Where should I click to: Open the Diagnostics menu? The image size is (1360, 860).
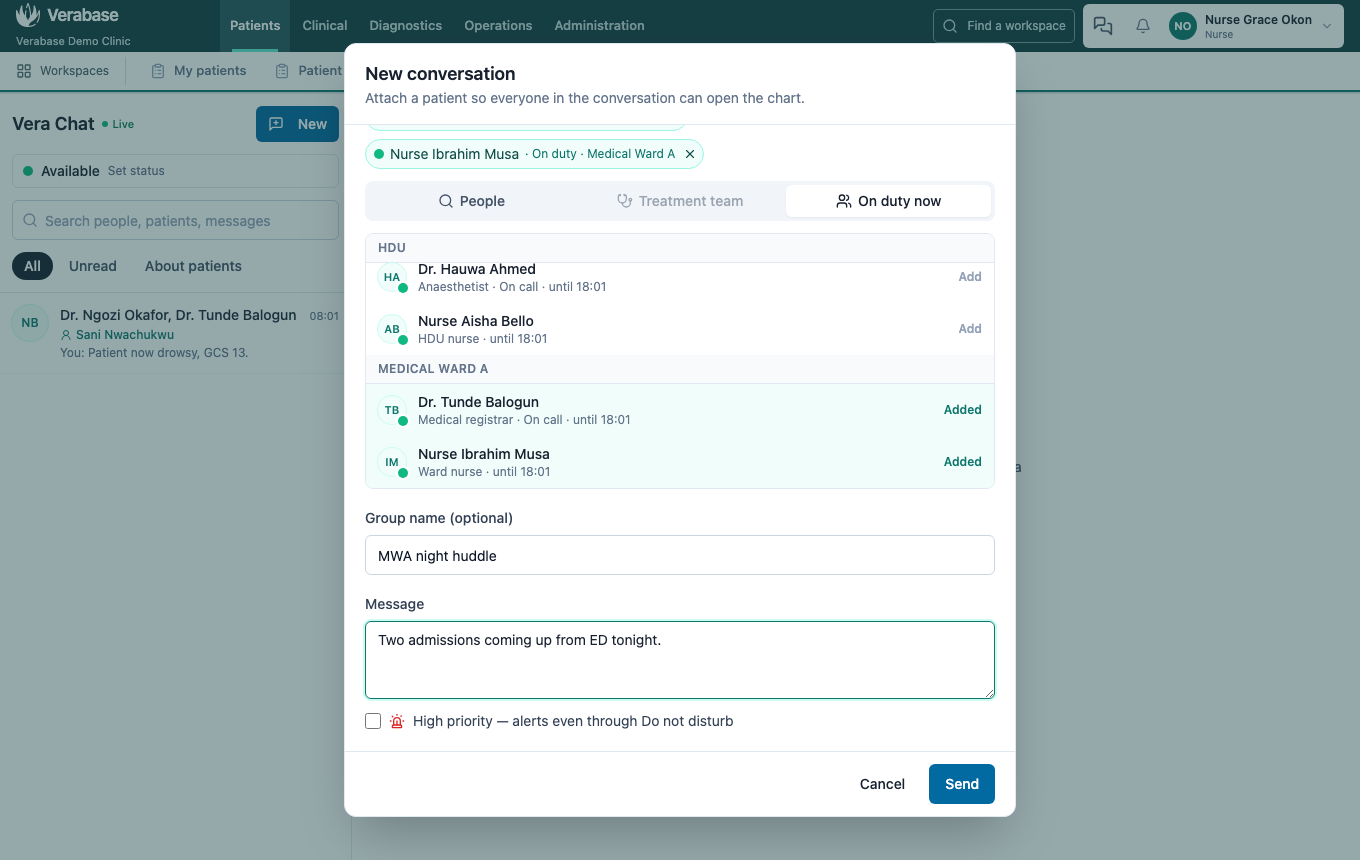(406, 26)
